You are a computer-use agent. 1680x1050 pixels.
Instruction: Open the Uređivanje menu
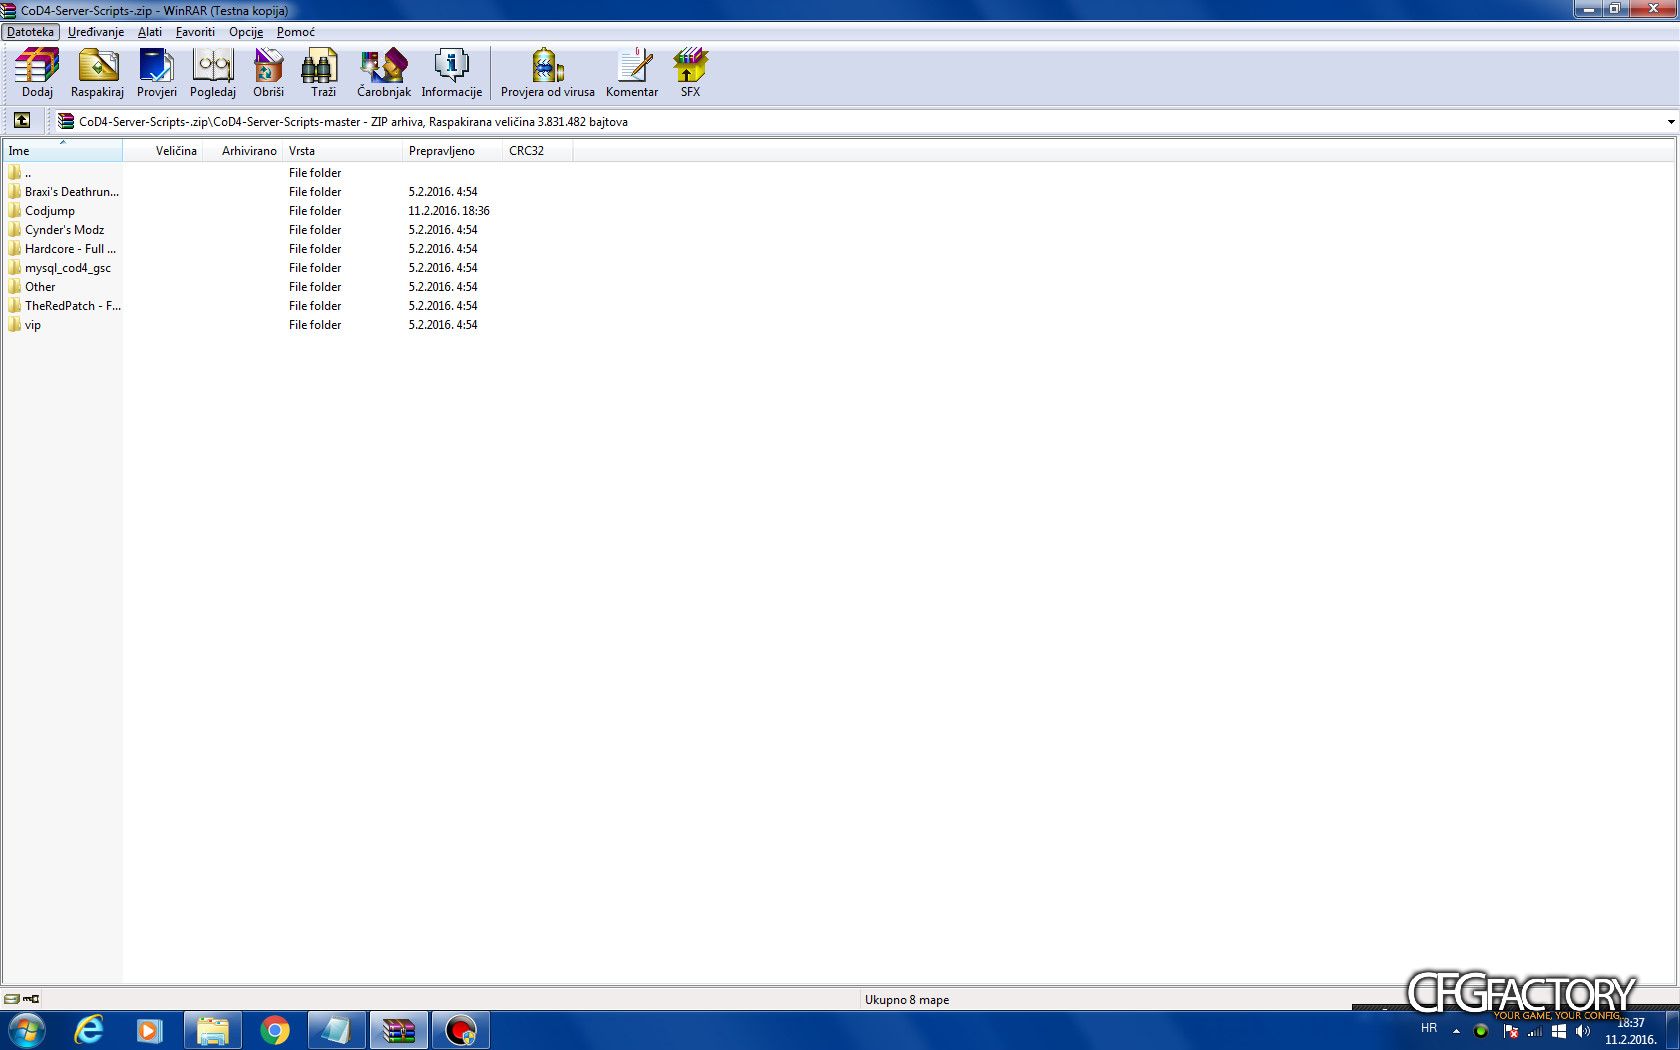coord(96,32)
